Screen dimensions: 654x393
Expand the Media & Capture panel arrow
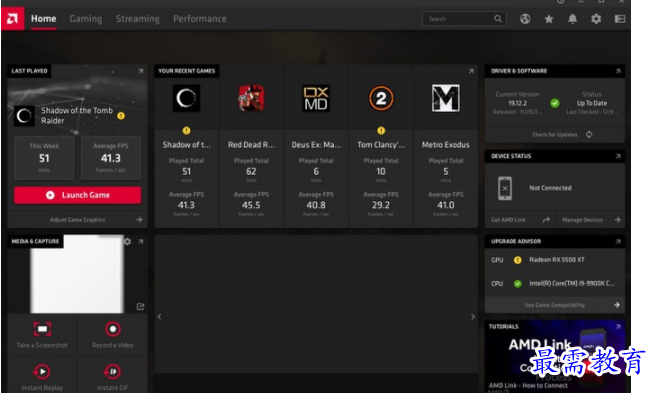tap(141, 242)
